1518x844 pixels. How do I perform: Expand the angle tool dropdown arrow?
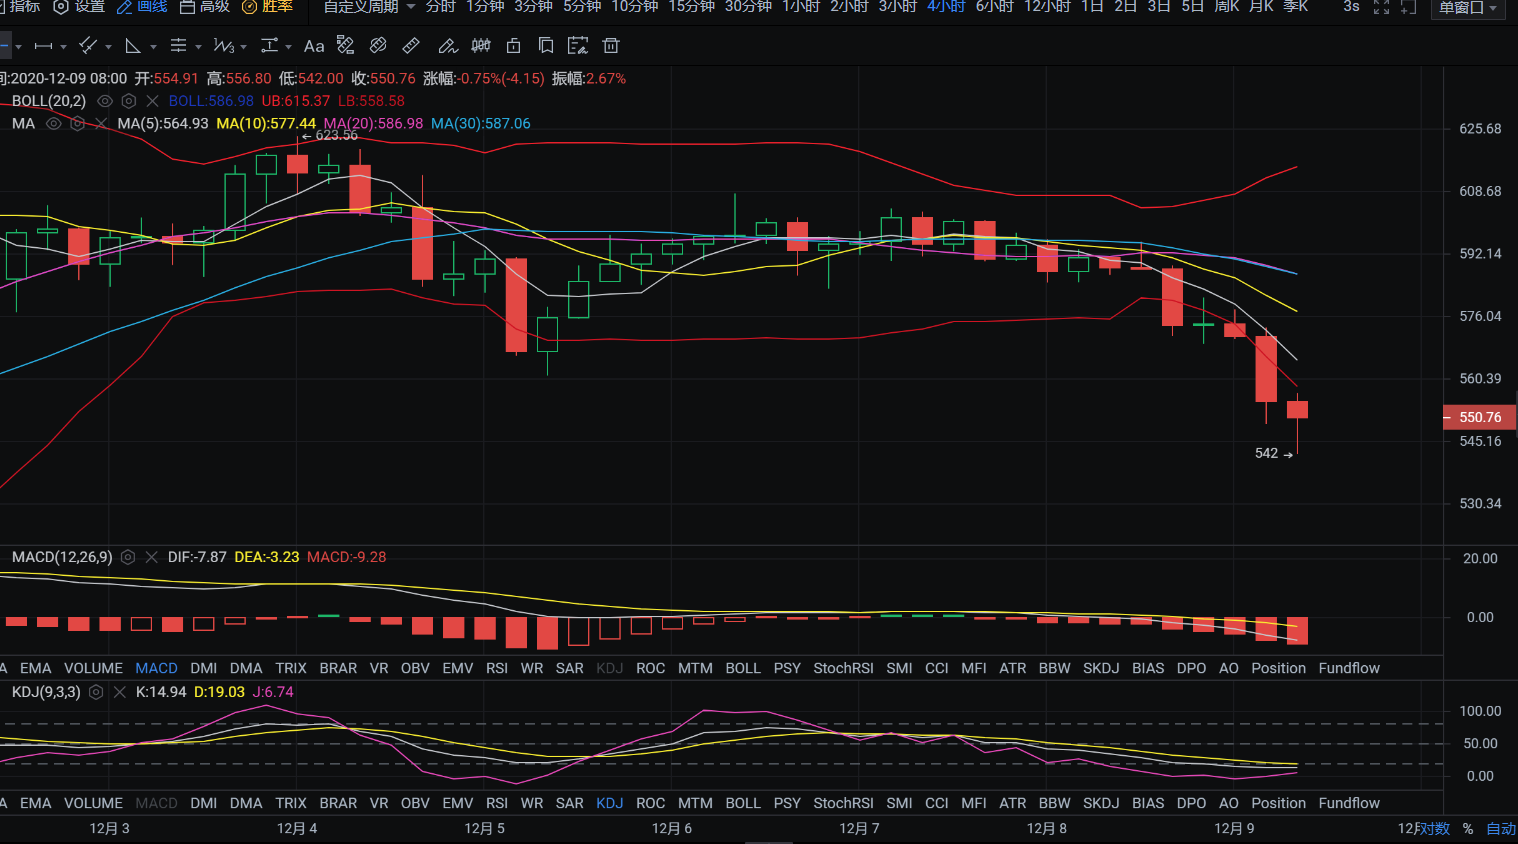click(153, 47)
